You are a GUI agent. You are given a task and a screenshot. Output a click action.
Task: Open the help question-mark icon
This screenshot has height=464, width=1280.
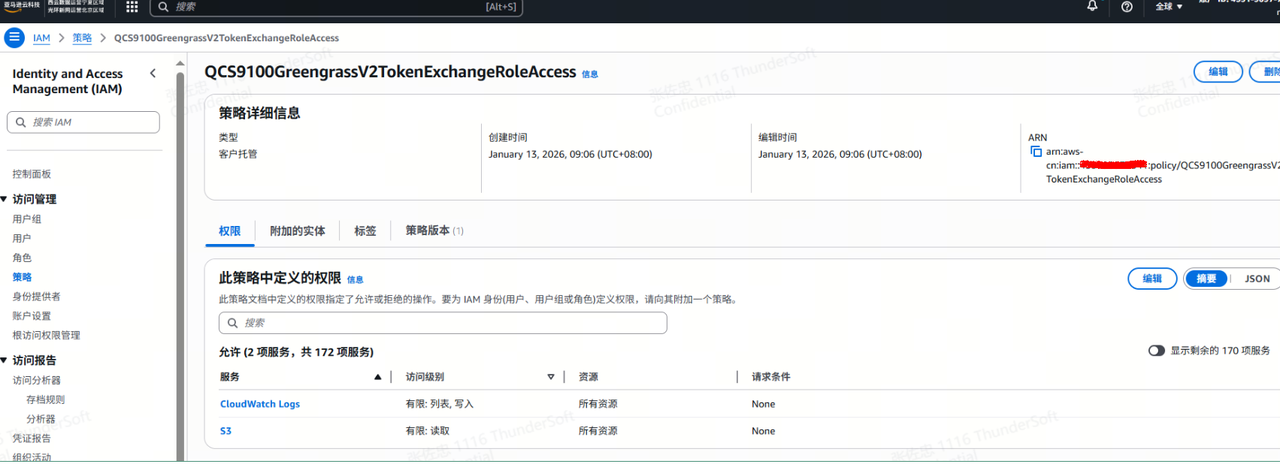[x=1127, y=6]
